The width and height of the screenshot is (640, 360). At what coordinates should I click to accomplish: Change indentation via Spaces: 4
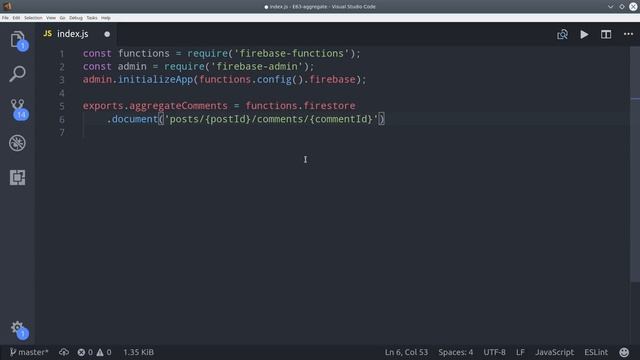point(456,352)
